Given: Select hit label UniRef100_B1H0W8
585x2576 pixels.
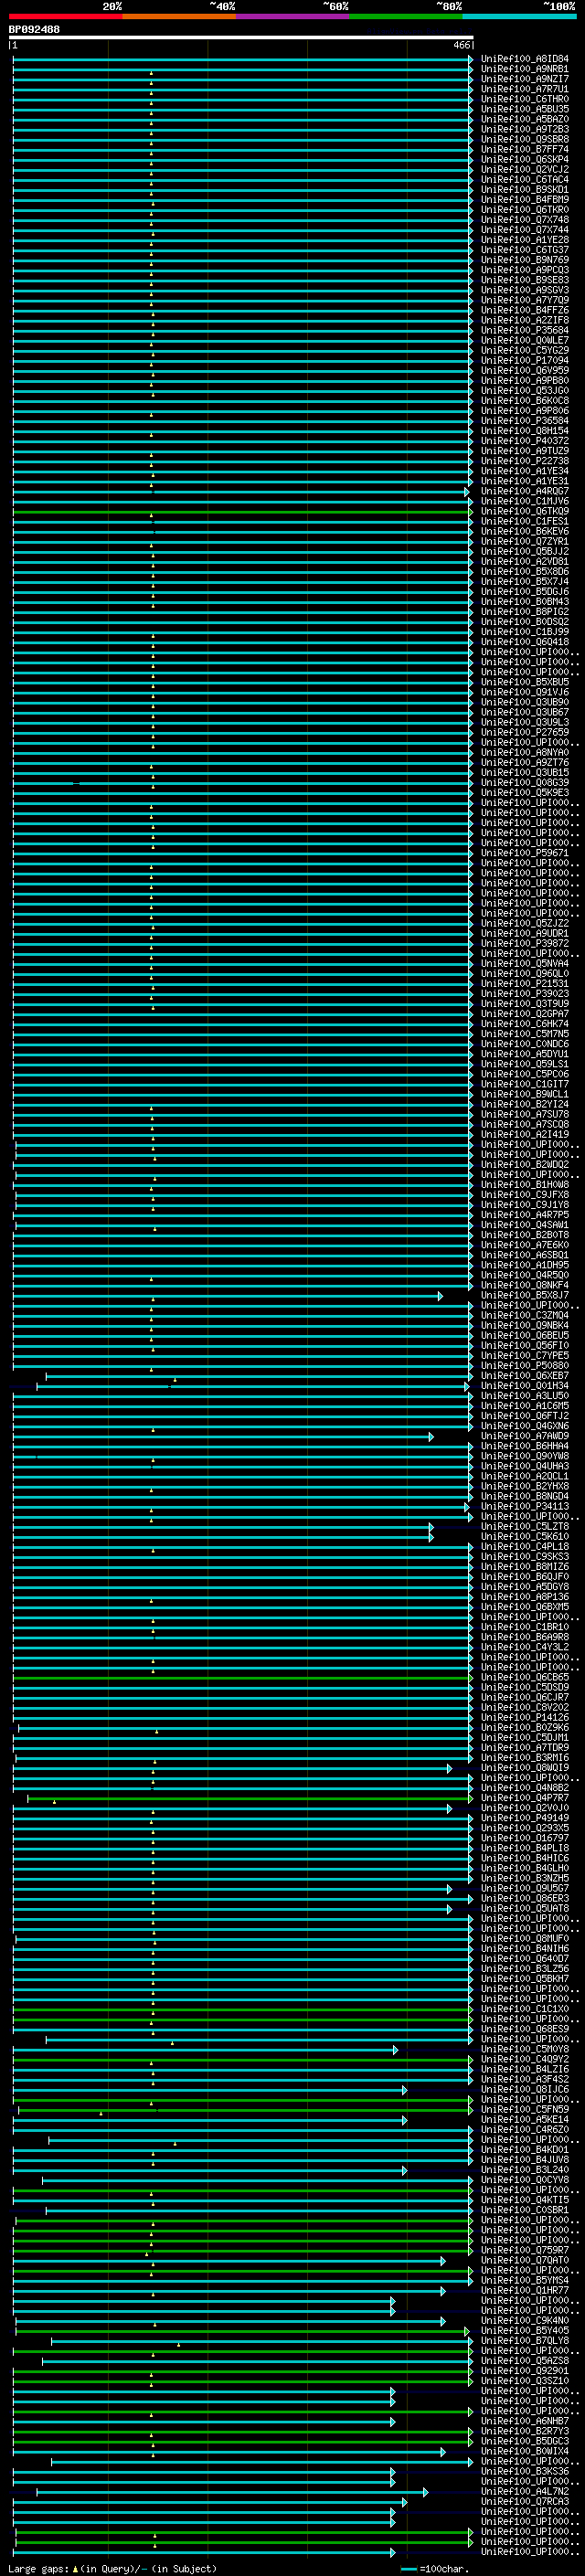Looking at the screenshot, I should tap(525, 1185).
